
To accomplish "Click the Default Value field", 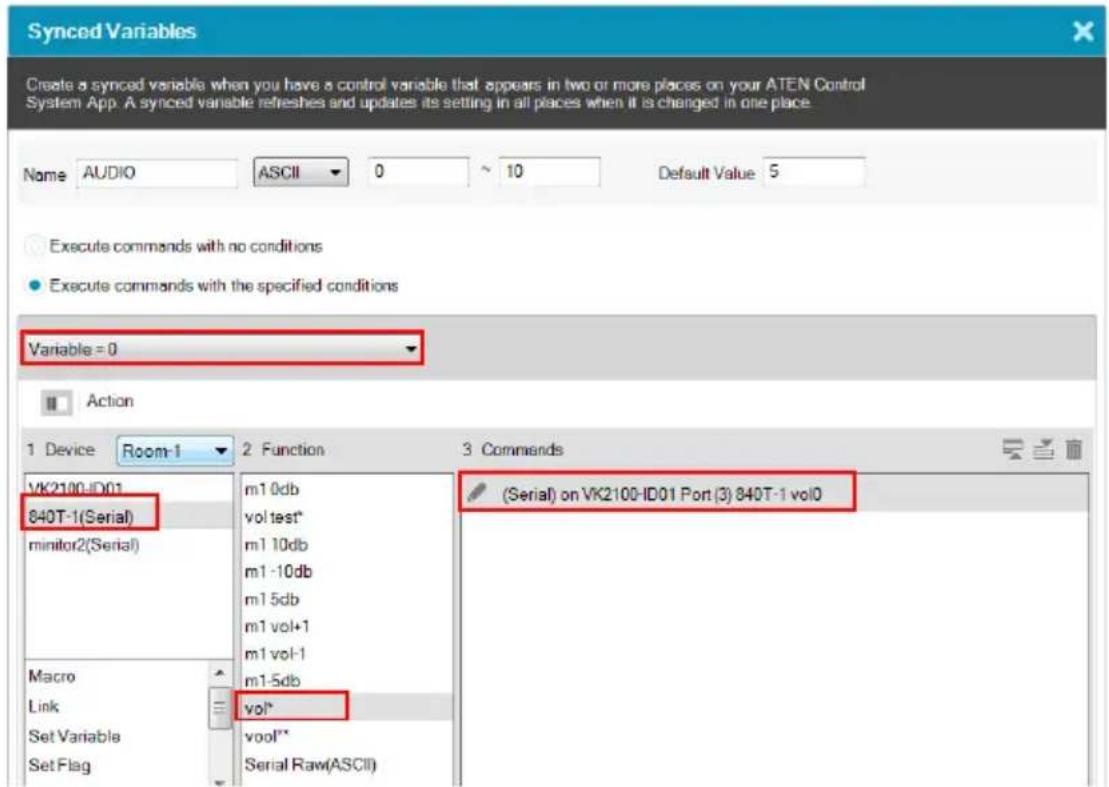I will coord(813,171).
